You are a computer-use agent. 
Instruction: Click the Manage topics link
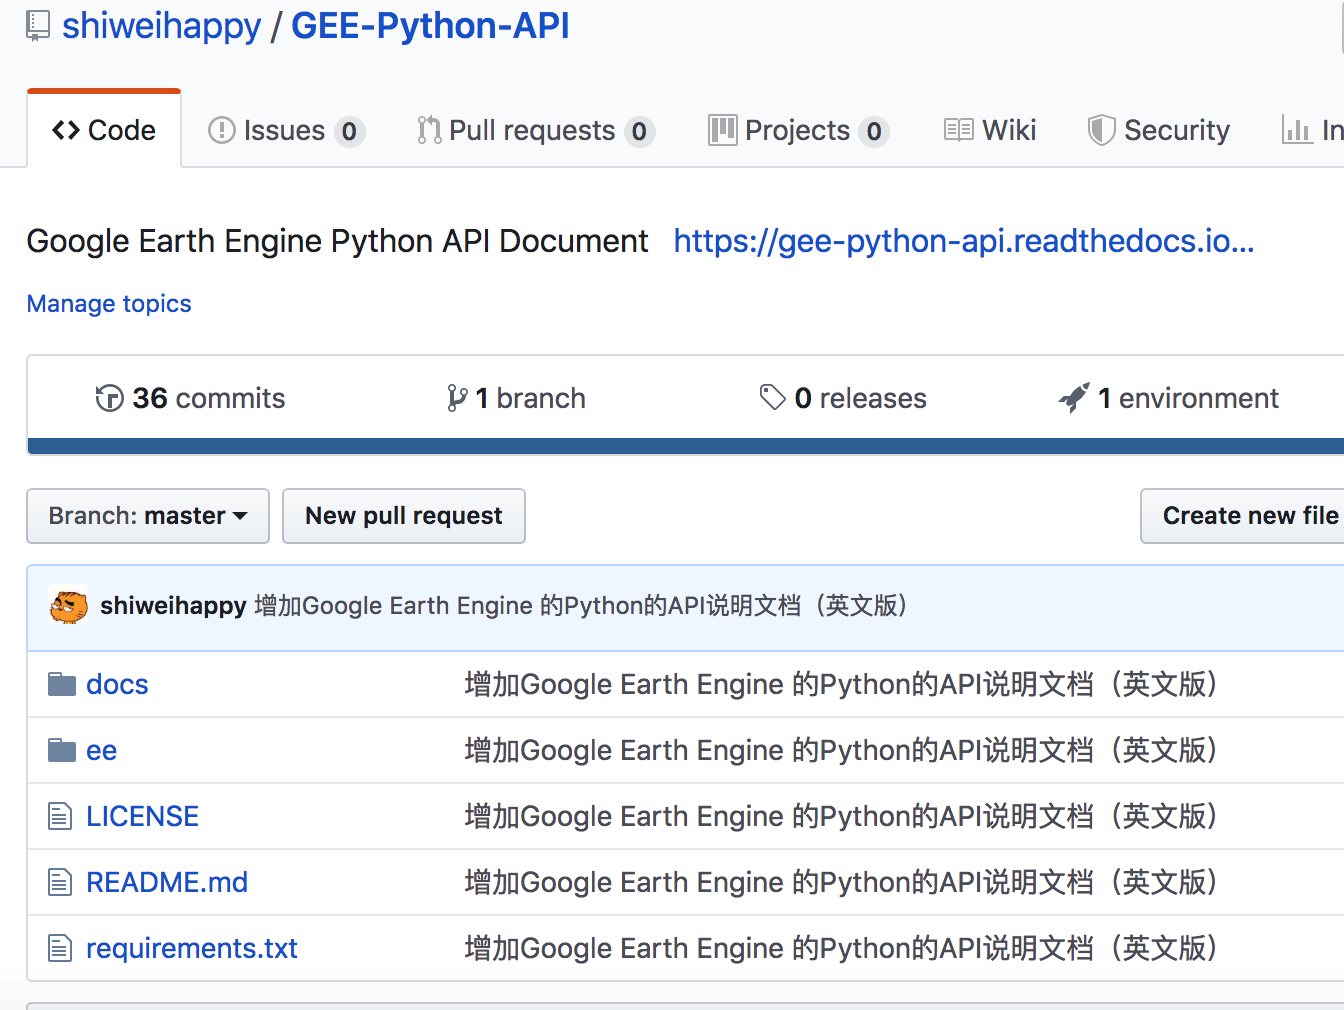pos(108,303)
